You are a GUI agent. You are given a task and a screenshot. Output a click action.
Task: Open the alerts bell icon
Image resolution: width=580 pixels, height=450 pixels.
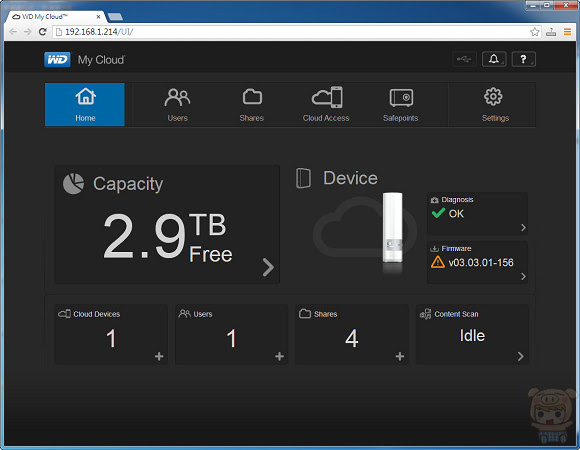click(x=494, y=59)
